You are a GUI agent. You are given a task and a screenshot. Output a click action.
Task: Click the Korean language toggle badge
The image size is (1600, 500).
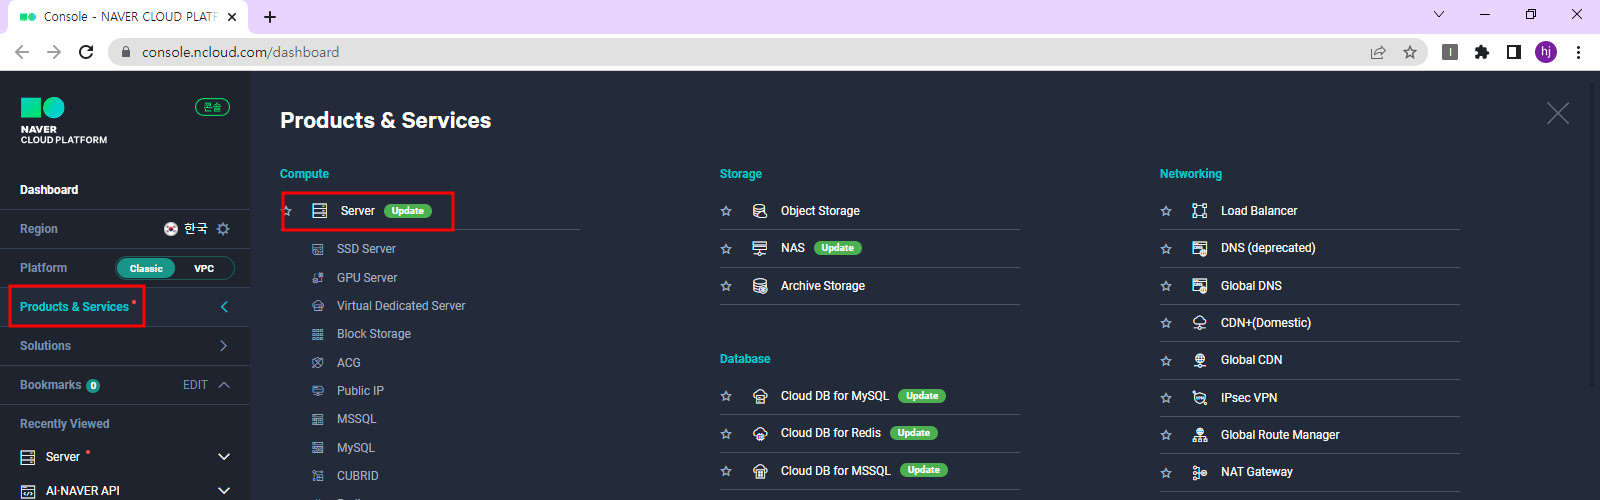(212, 107)
